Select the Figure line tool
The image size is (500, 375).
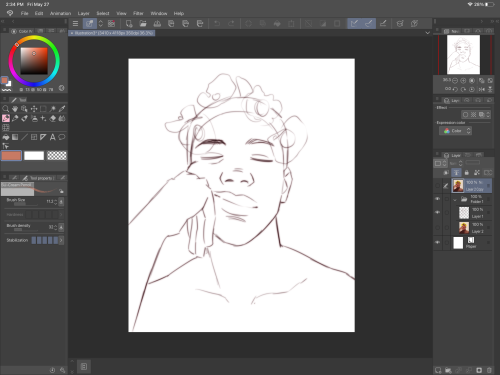pyautogui.click(x=24, y=137)
